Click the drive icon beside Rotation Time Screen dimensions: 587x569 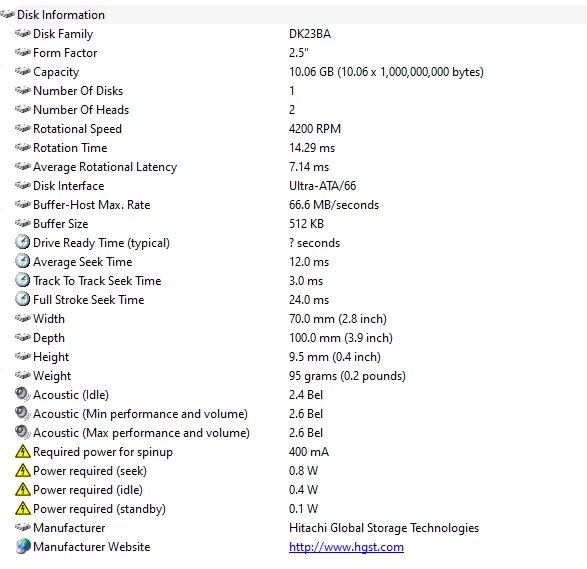point(22,147)
